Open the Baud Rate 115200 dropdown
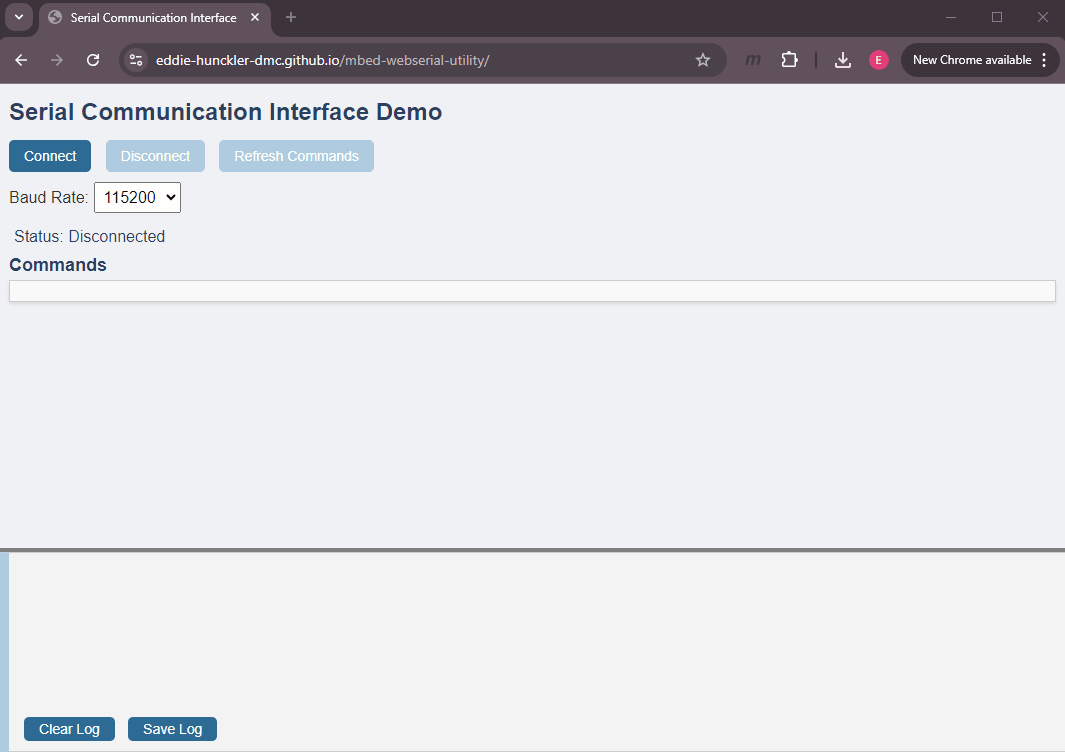Viewport: 1065px width, 752px height. [137, 197]
